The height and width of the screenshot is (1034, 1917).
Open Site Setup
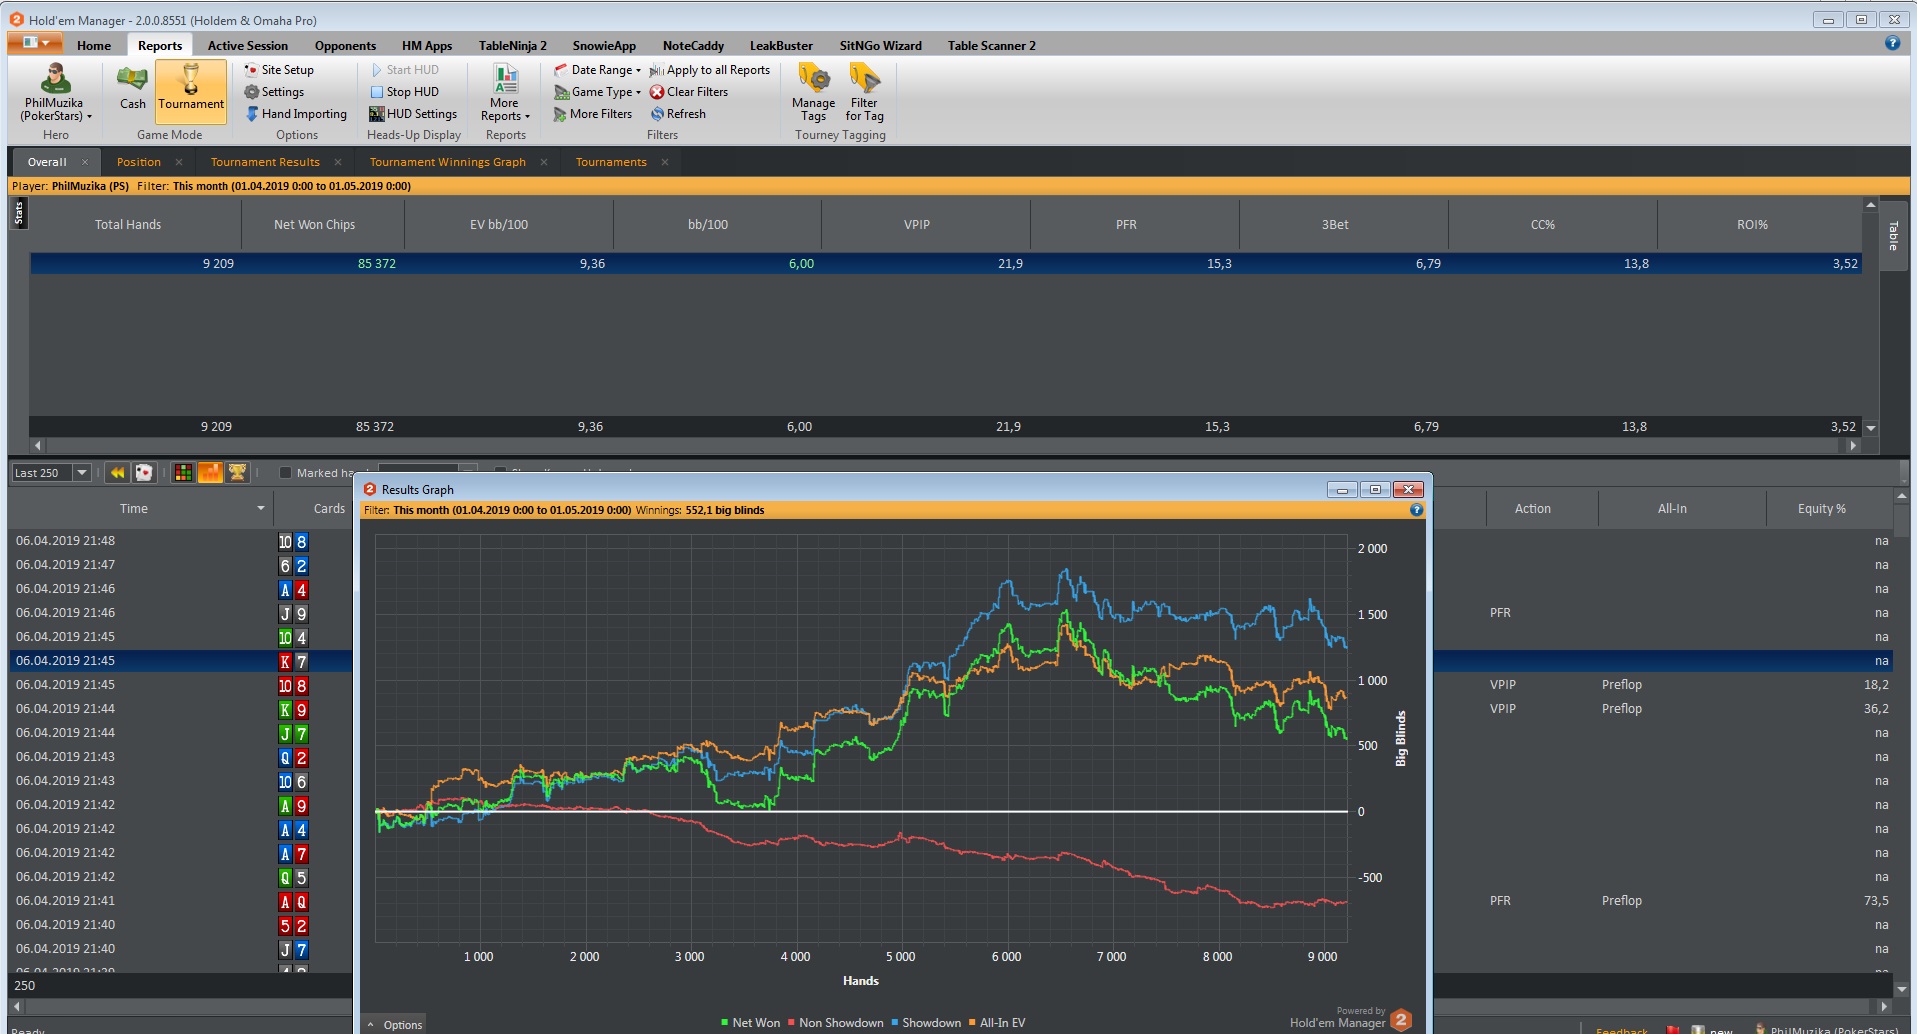pos(279,70)
